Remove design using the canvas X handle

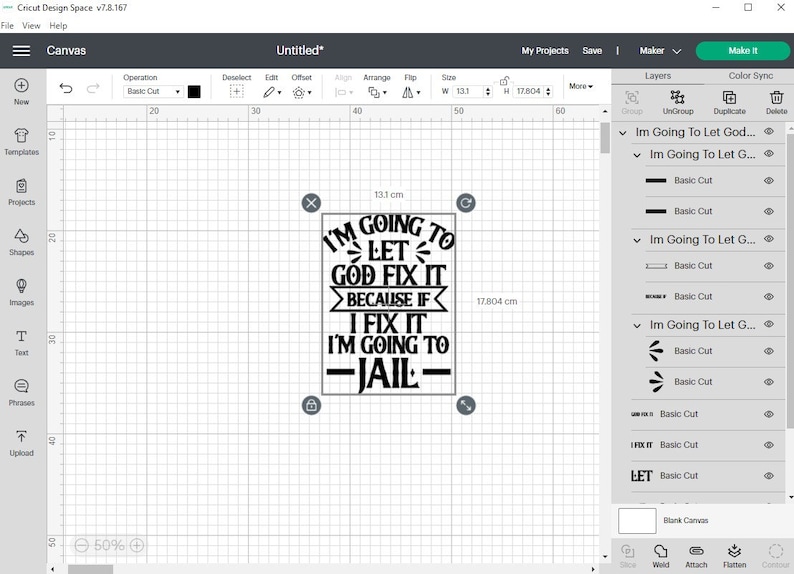click(x=311, y=203)
